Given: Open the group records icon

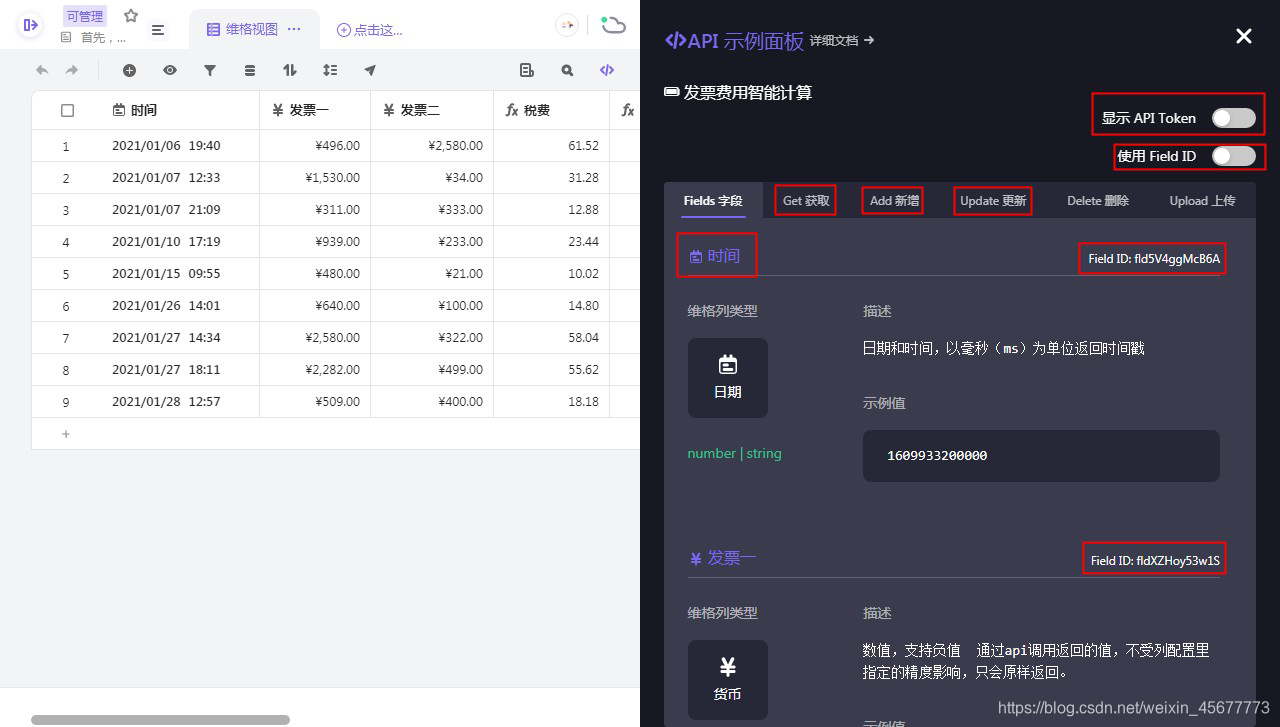Looking at the screenshot, I should click(250, 70).
